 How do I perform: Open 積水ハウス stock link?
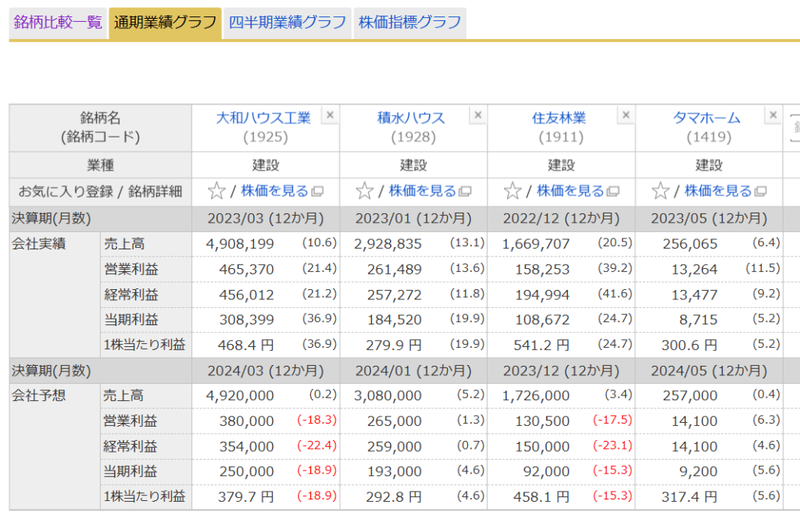411,118
